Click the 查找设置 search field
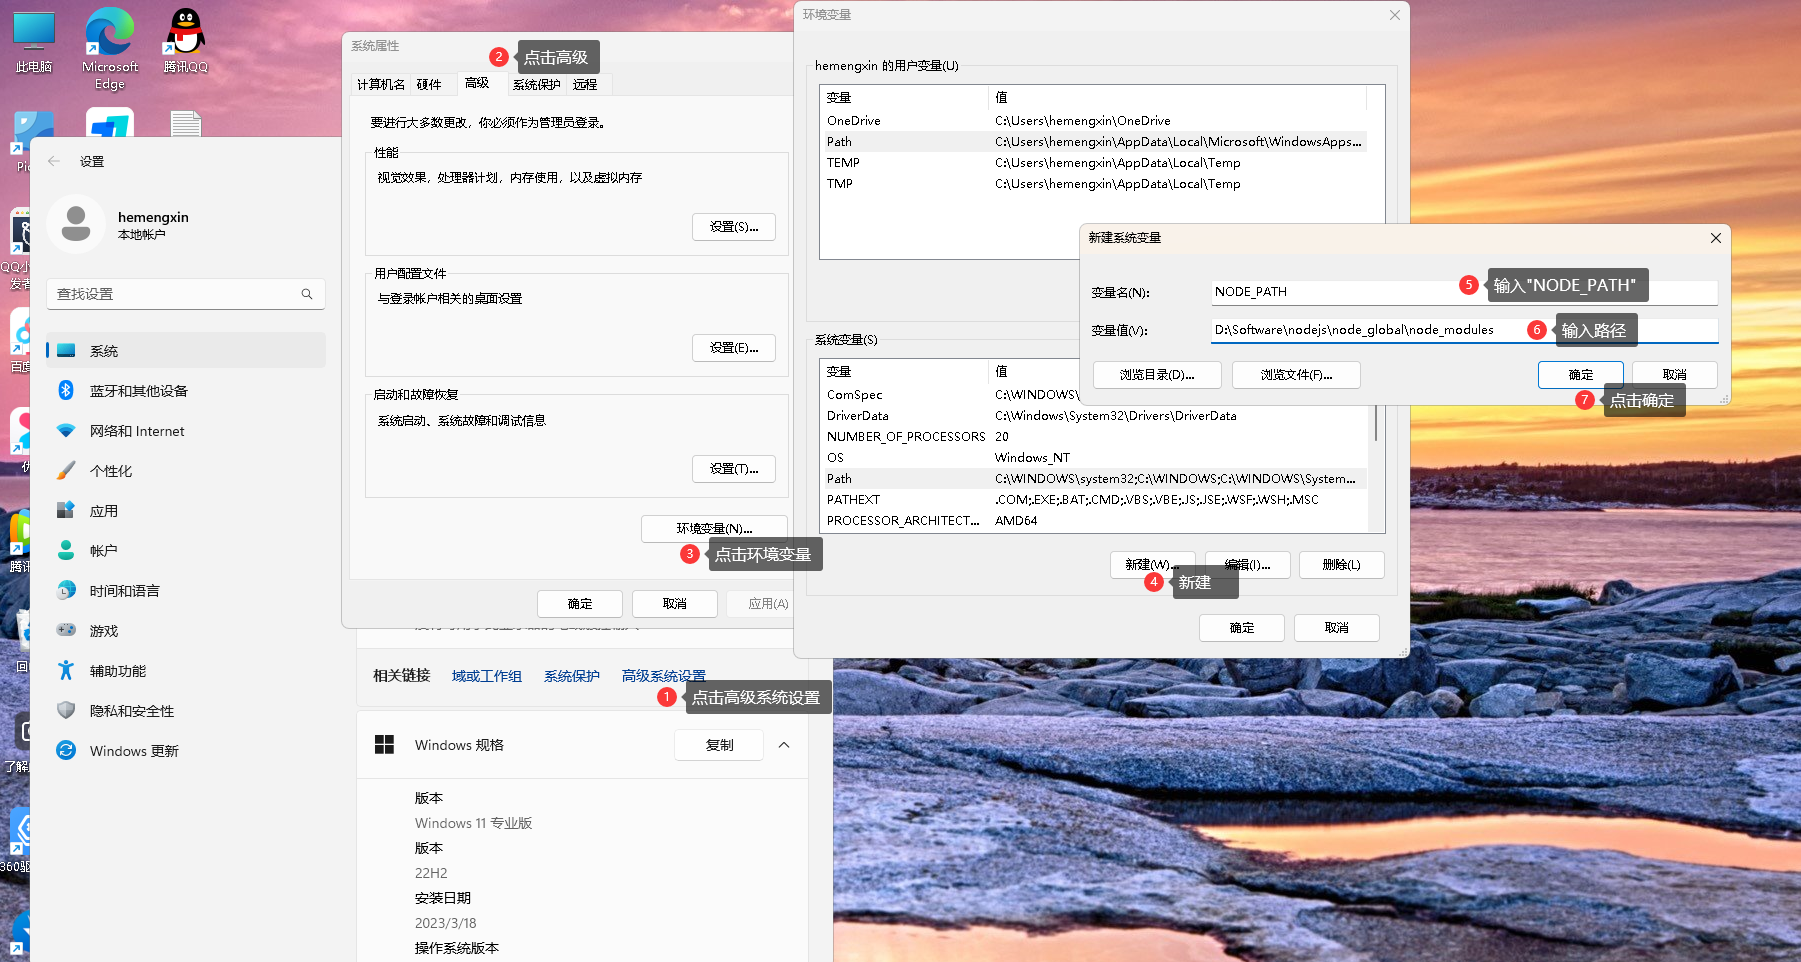Screen dimensions: 1801x962 [186, 294]
